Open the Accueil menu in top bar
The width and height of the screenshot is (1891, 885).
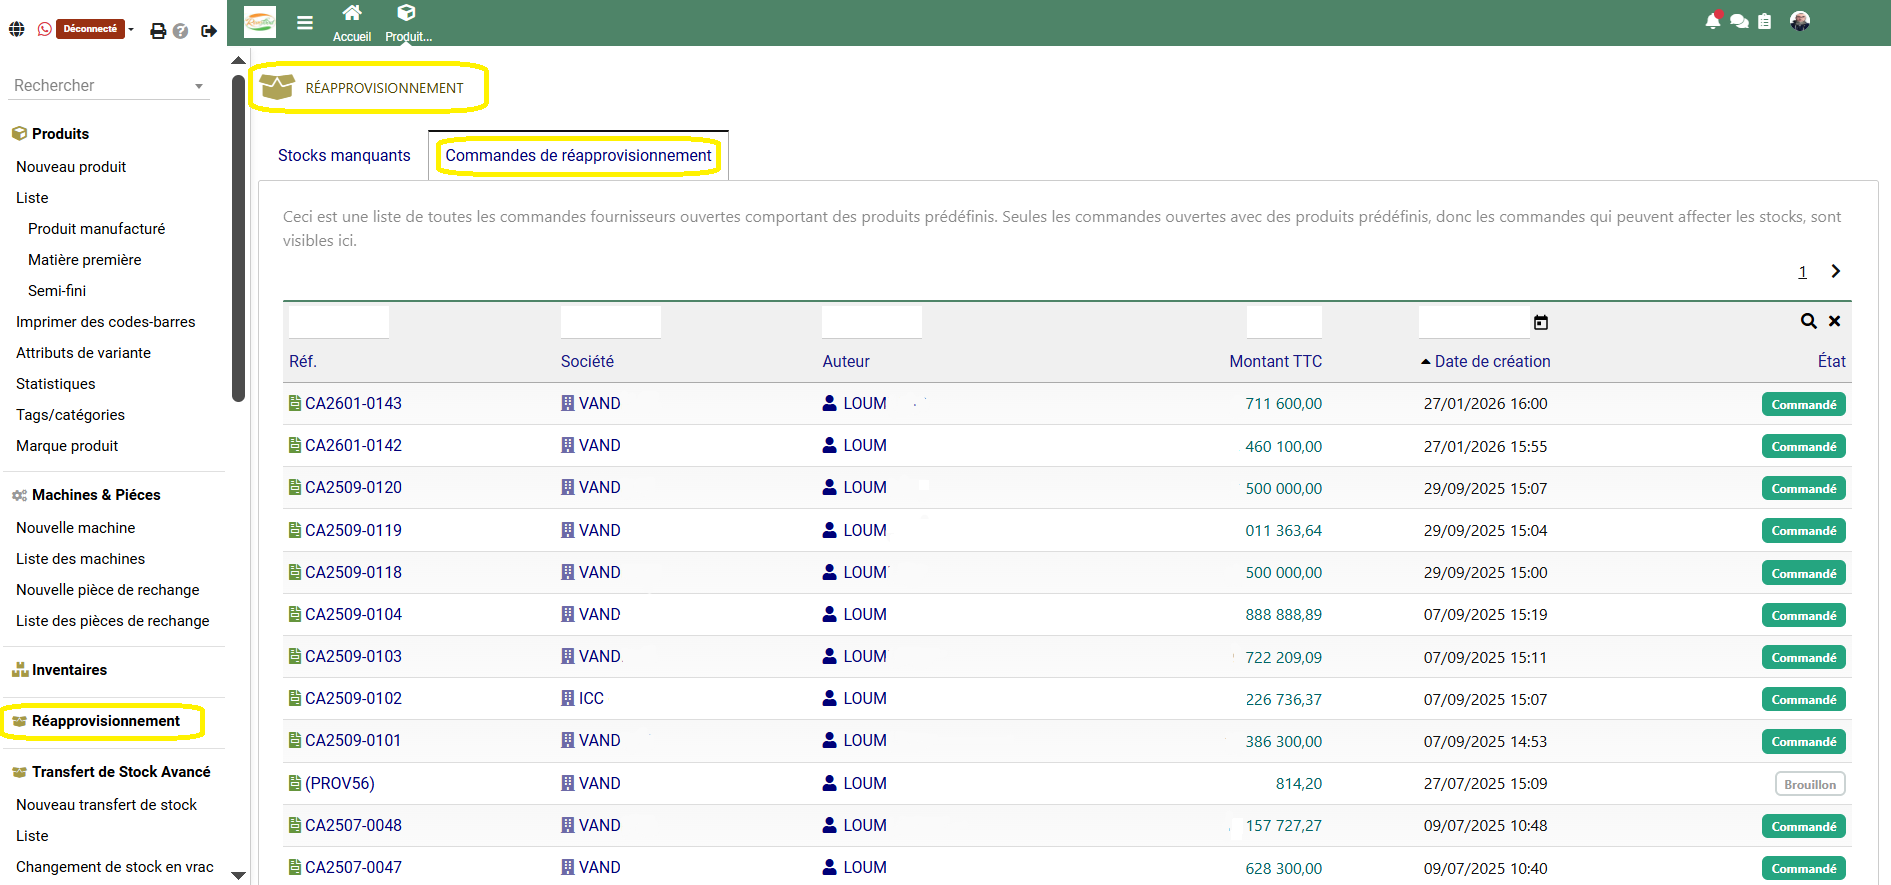pos(352,23)
